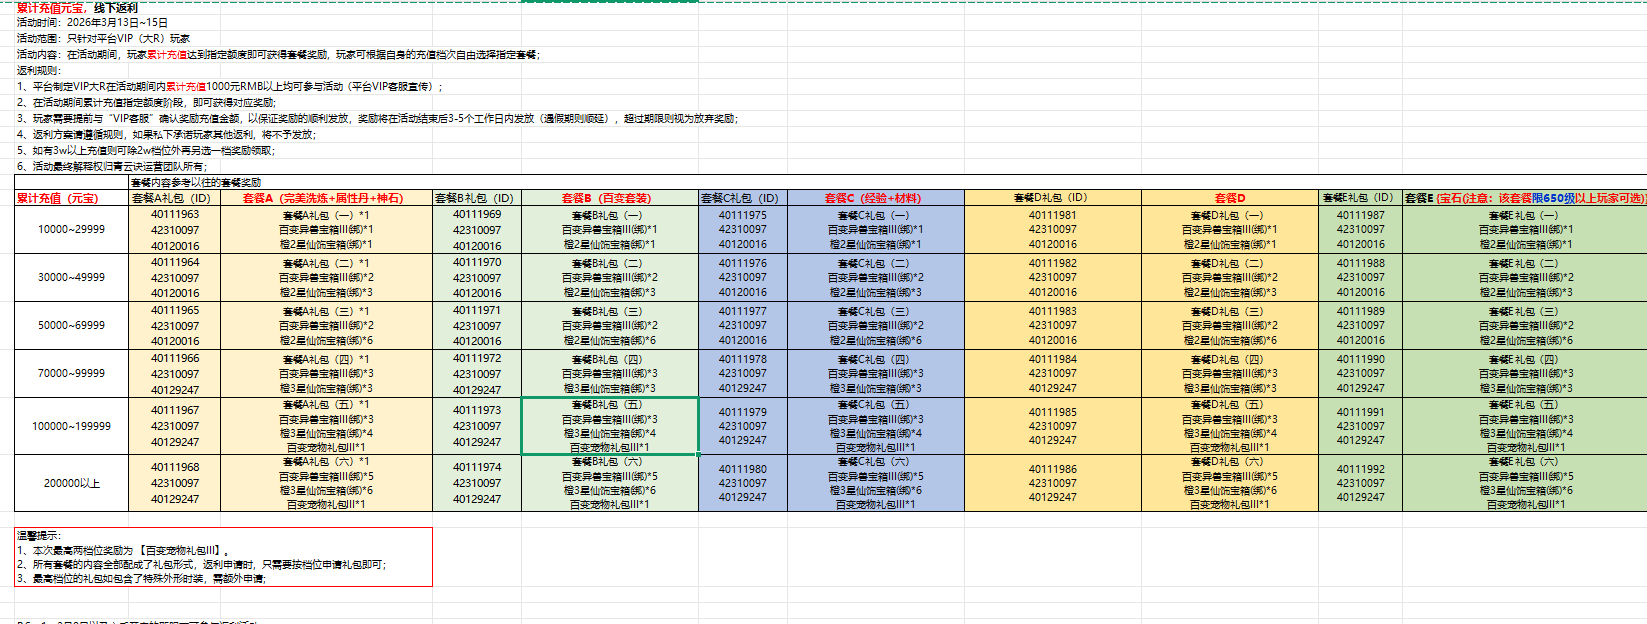Click the 套餐A (完美洗炼+属性丹+神石) header
The image size is (1647, 624).
point(325,198)
